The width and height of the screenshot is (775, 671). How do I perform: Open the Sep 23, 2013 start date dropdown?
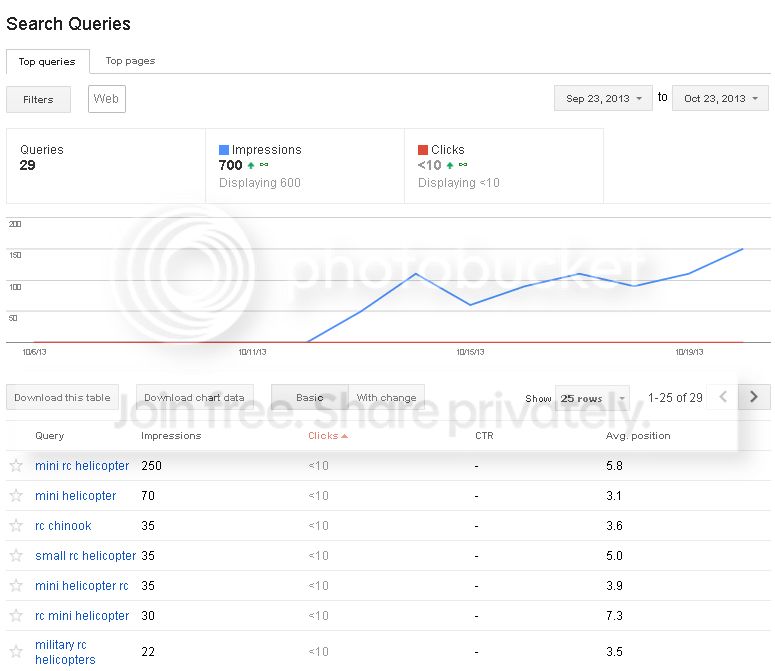coord(603,98)
